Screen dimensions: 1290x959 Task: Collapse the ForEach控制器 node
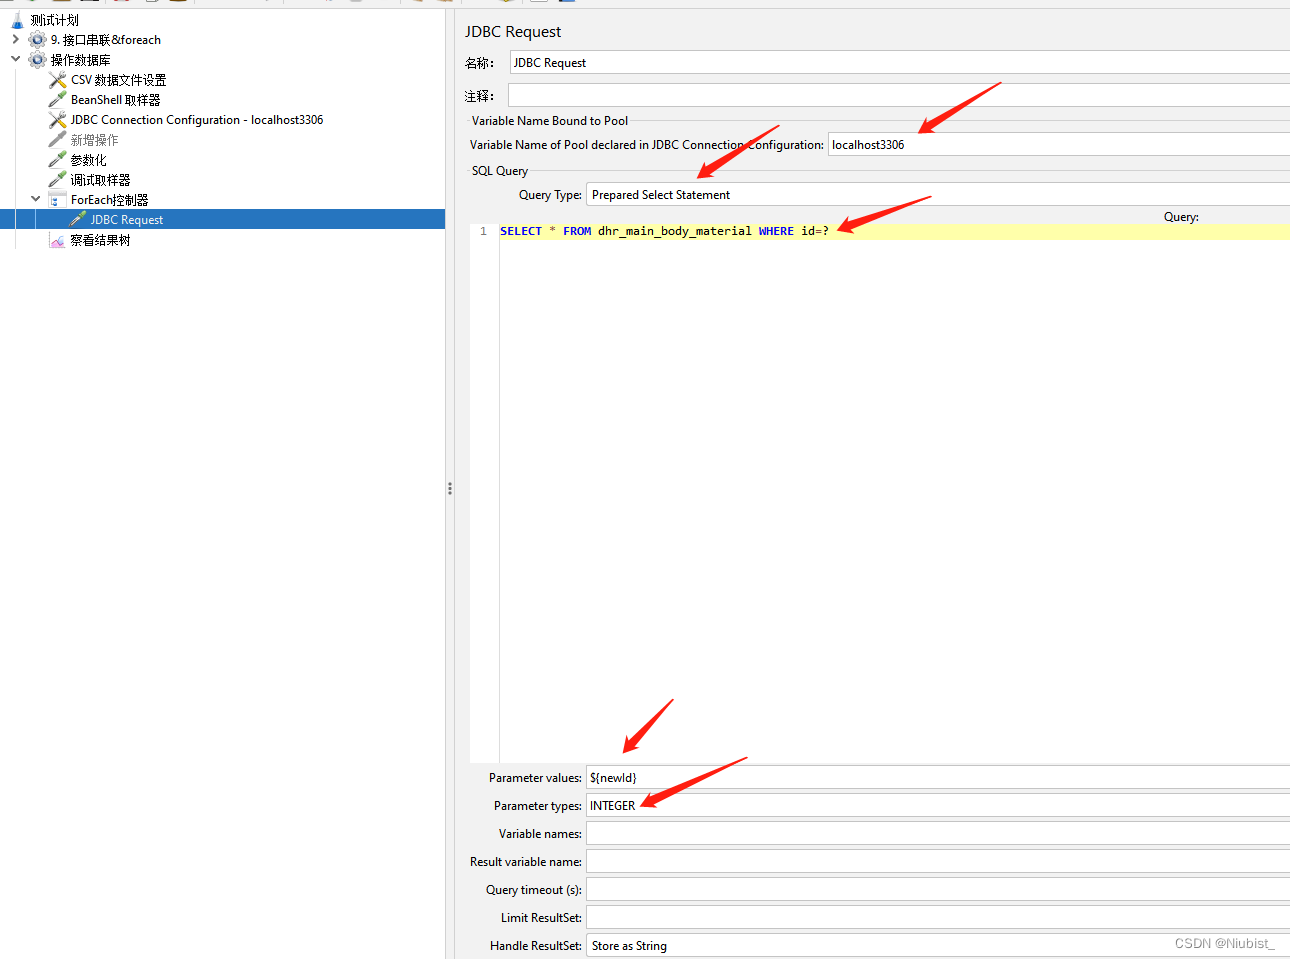(x=36, y=199)
